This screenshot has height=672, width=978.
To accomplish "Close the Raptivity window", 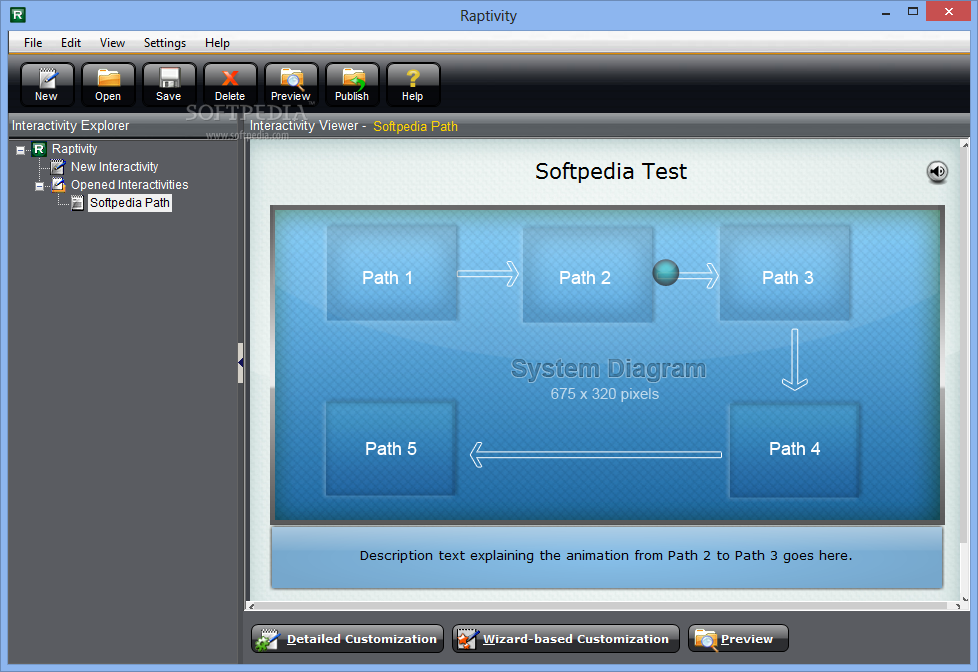I will coord(949,12).
